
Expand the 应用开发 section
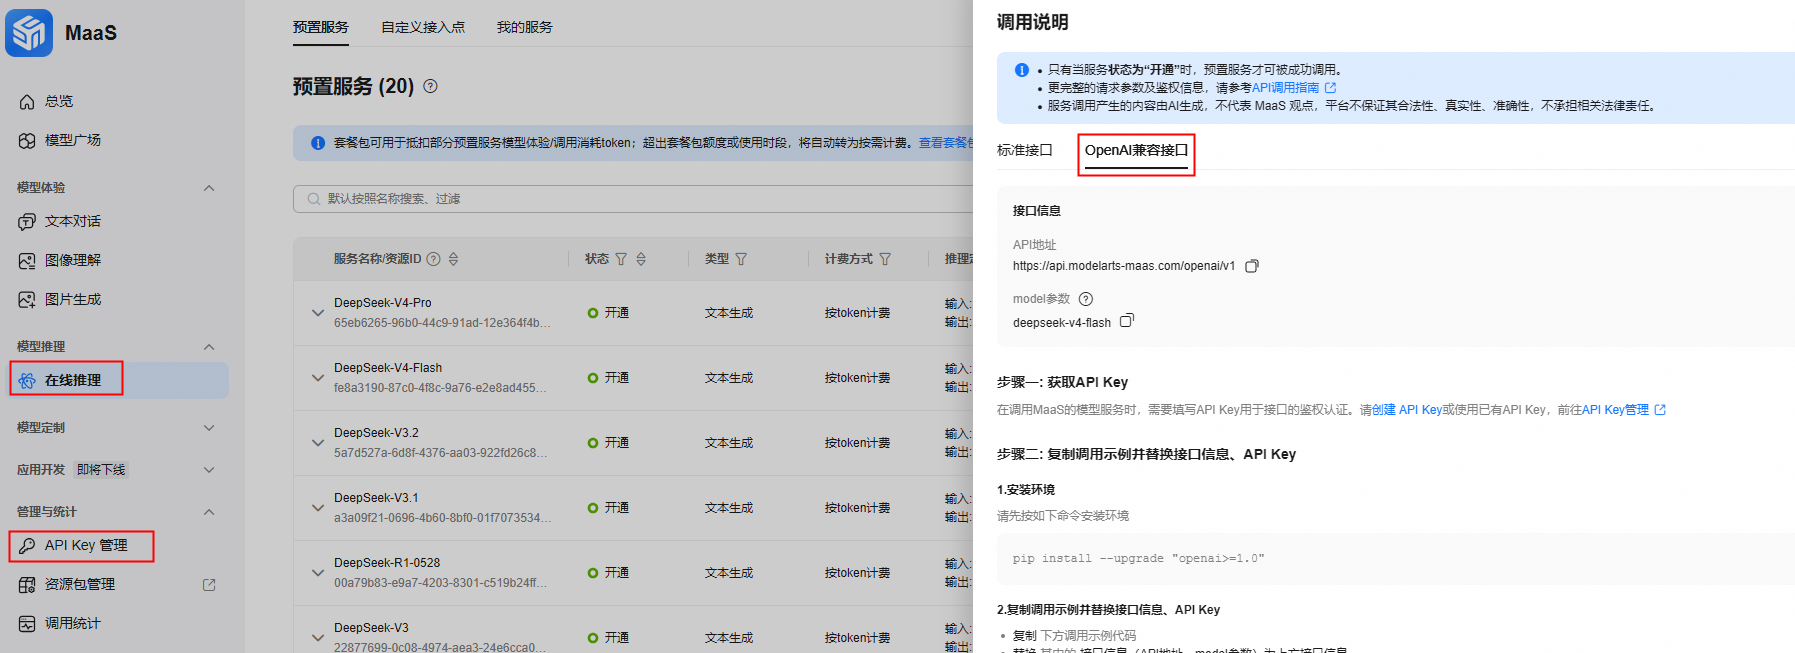click(209, 470)
